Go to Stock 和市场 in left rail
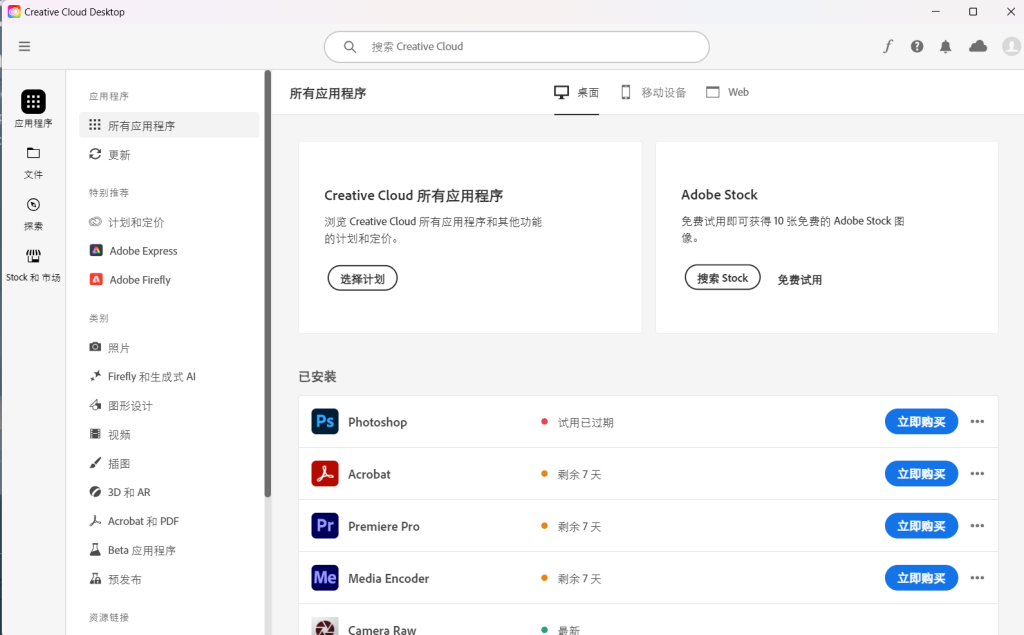This screenshot has width=1024, height=635. [33, 265]
